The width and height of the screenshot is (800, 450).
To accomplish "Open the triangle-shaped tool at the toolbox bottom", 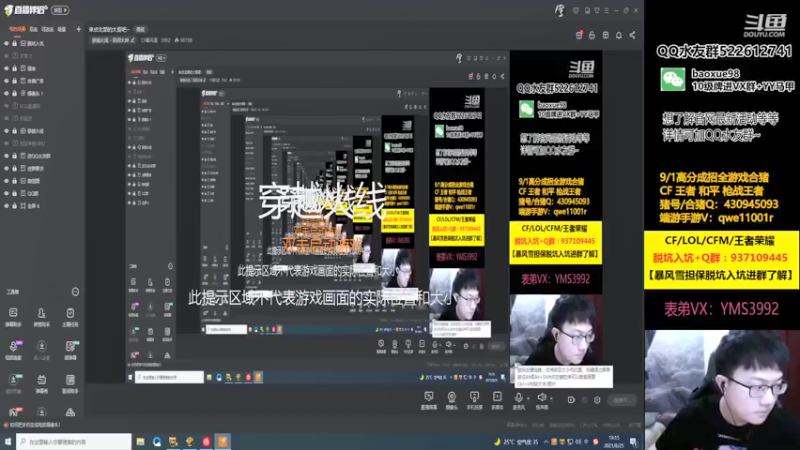I will click(x=70, y=412).
